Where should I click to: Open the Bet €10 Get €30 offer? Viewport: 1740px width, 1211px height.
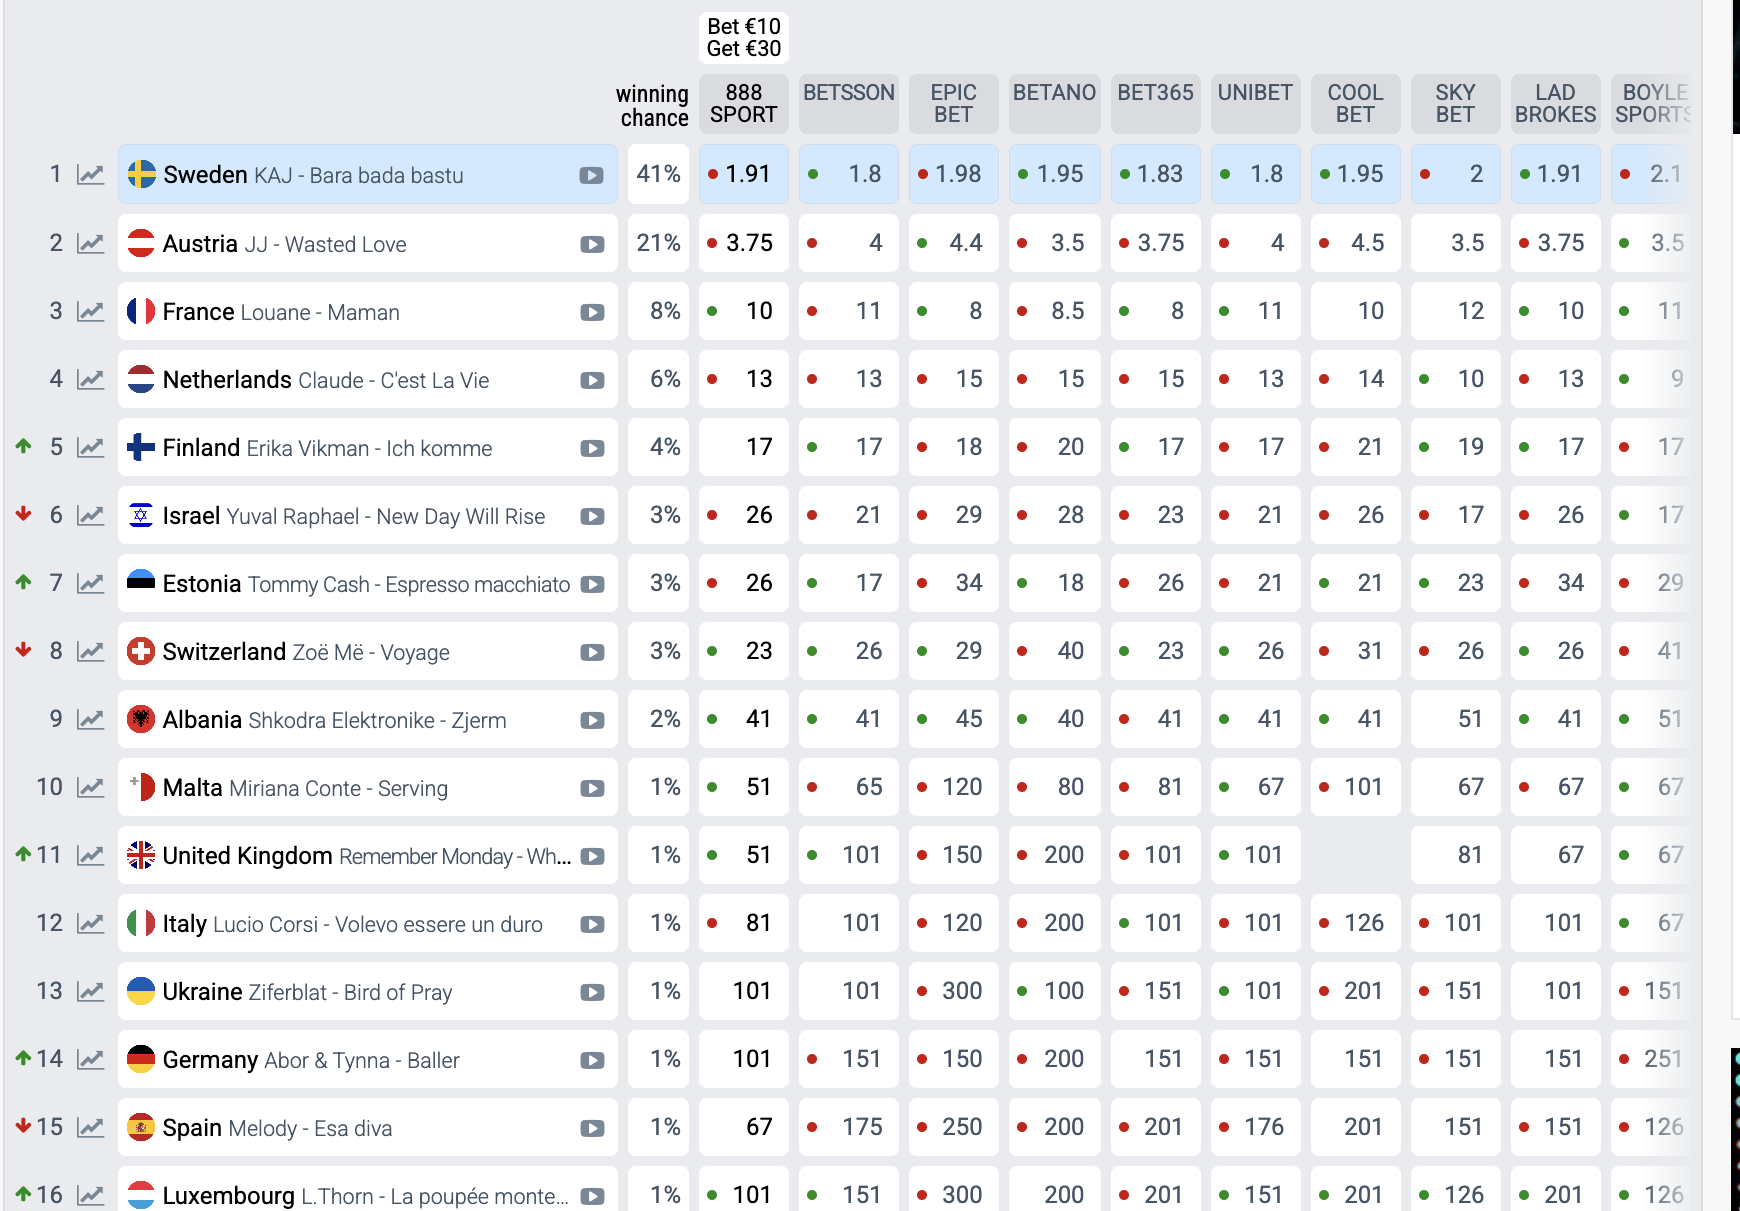click(743, 38)
